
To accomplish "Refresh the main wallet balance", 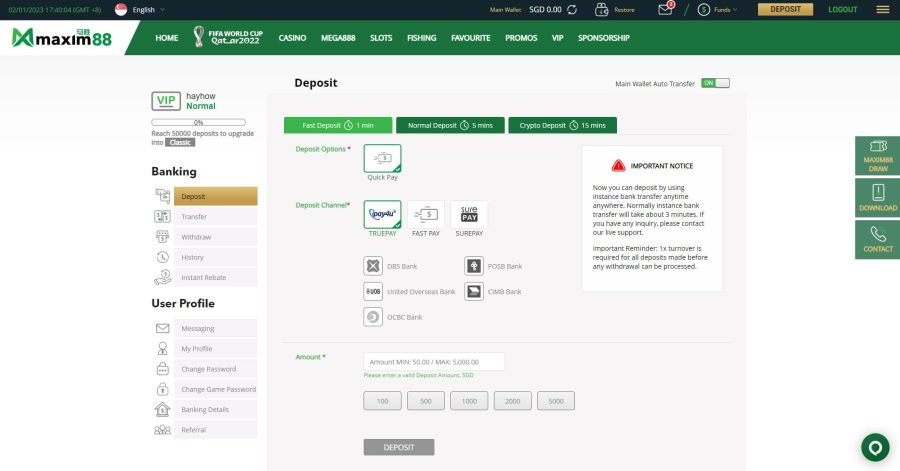I will 572,10.
